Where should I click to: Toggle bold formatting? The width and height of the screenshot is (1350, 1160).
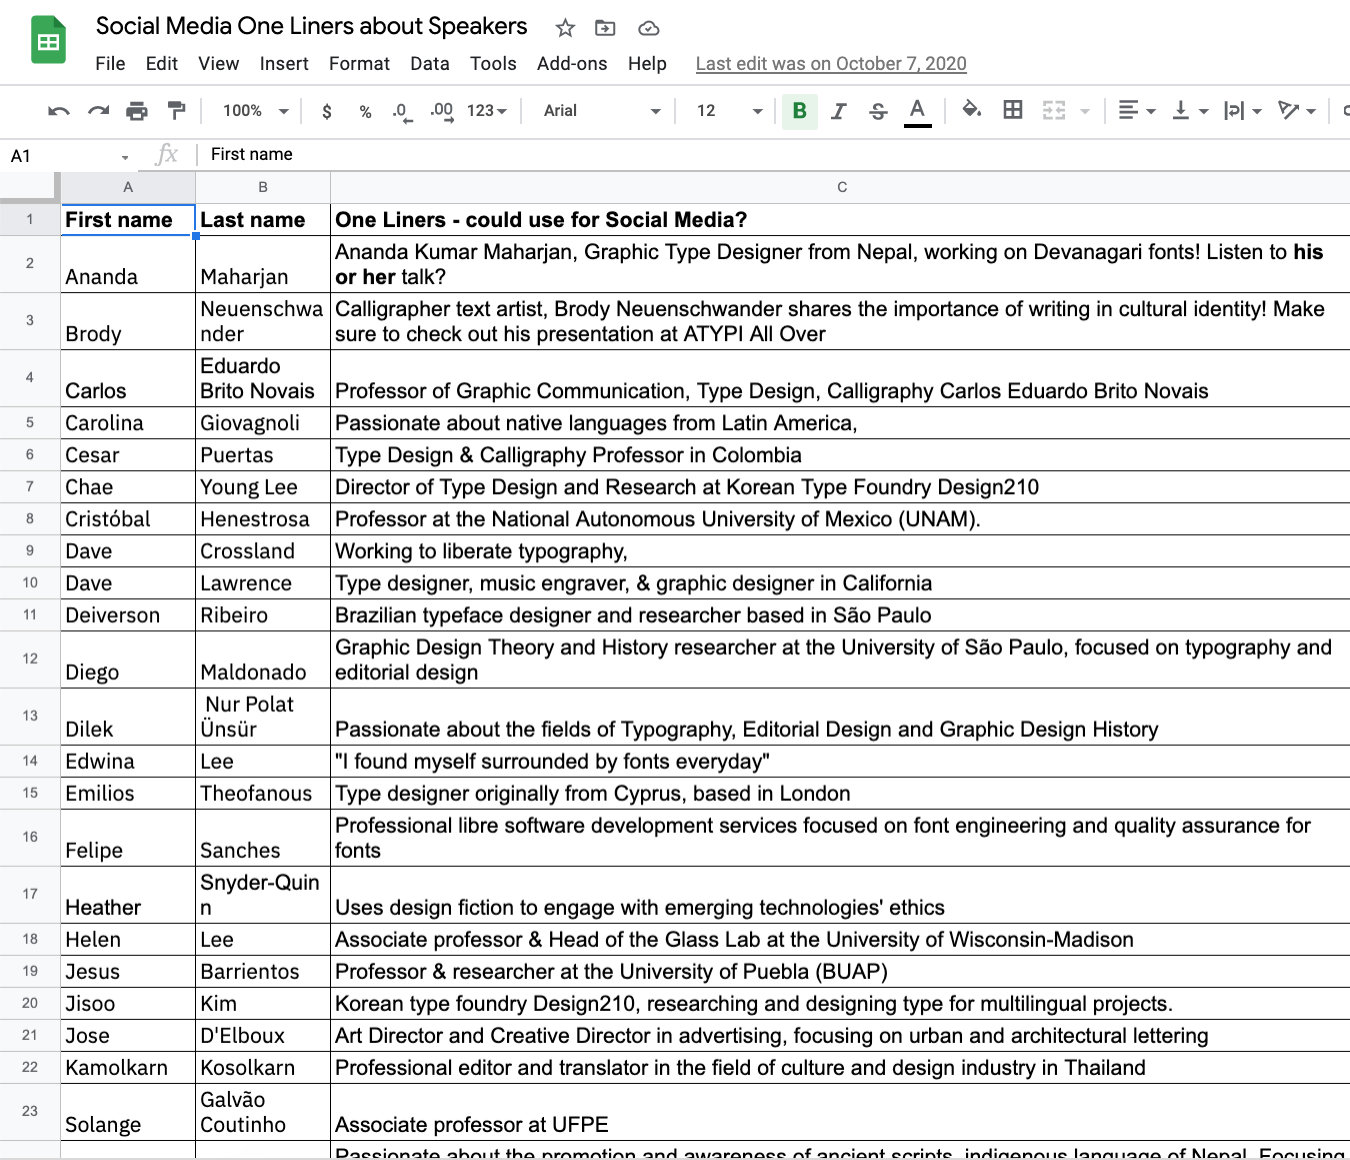pos(800,111)
